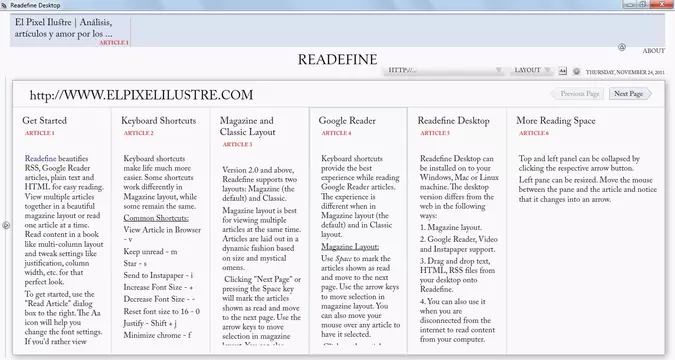
Task: Select the Google Reader article heading
Action: (347, 121)
